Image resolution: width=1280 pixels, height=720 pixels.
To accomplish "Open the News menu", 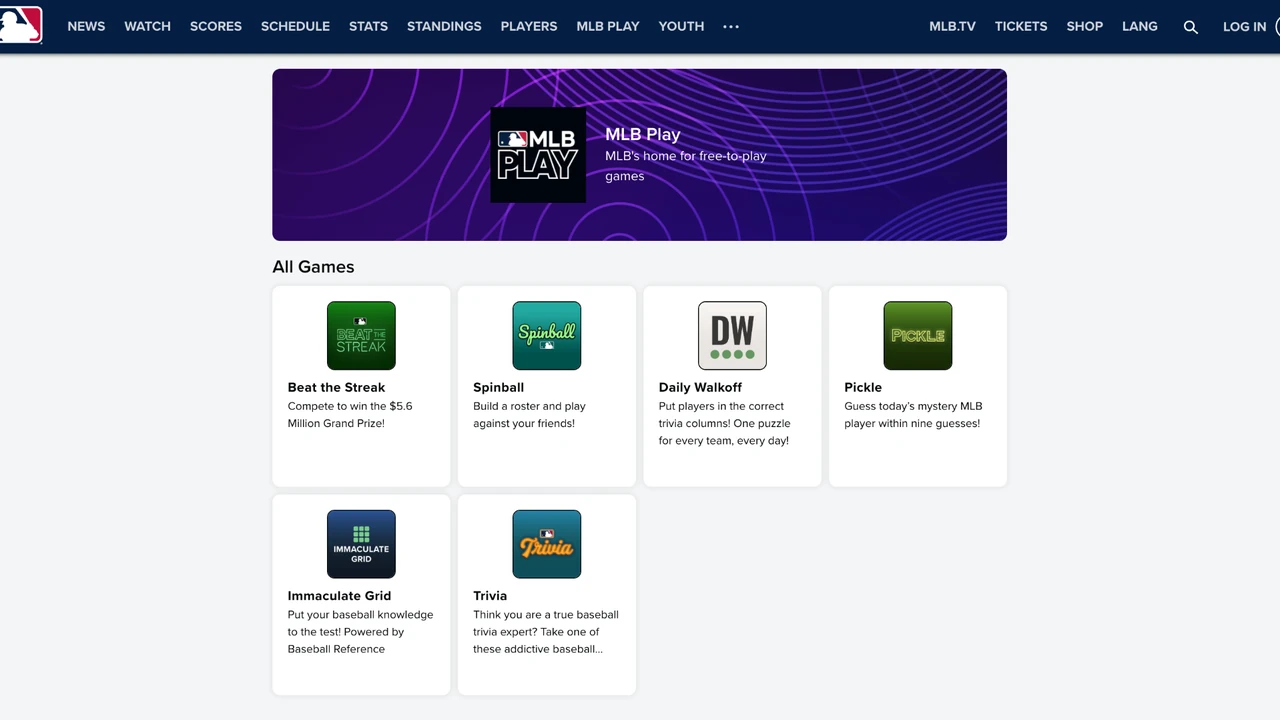I will pos(86,26).
